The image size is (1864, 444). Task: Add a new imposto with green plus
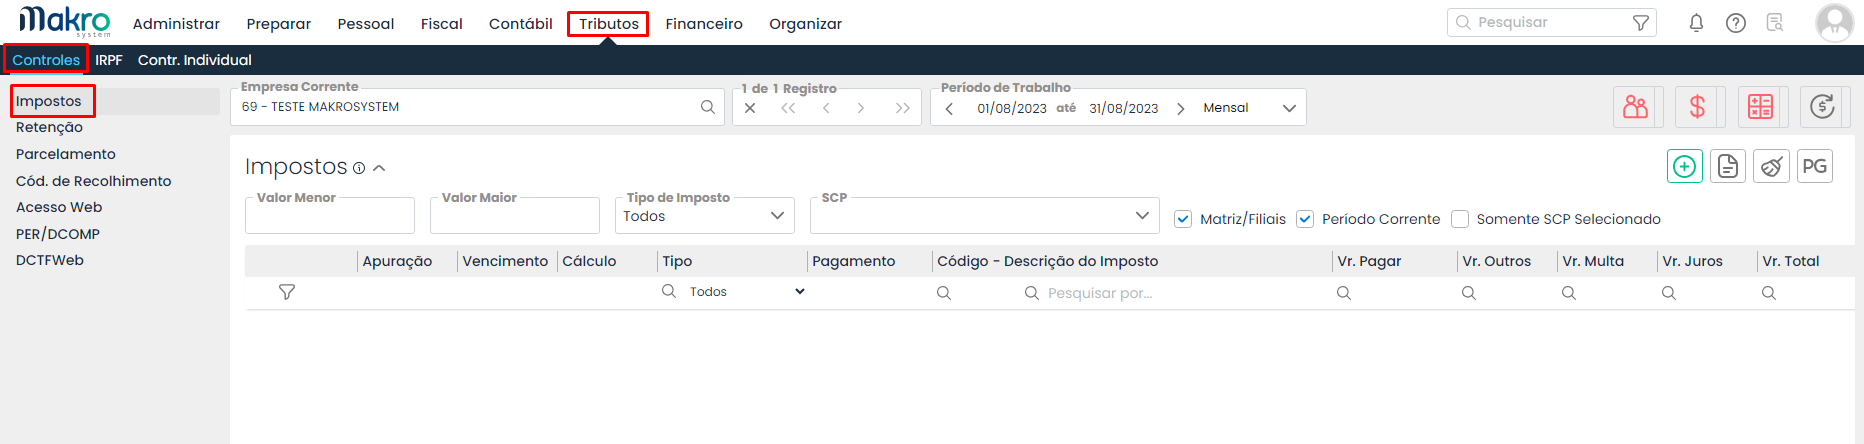[1685, 167]
